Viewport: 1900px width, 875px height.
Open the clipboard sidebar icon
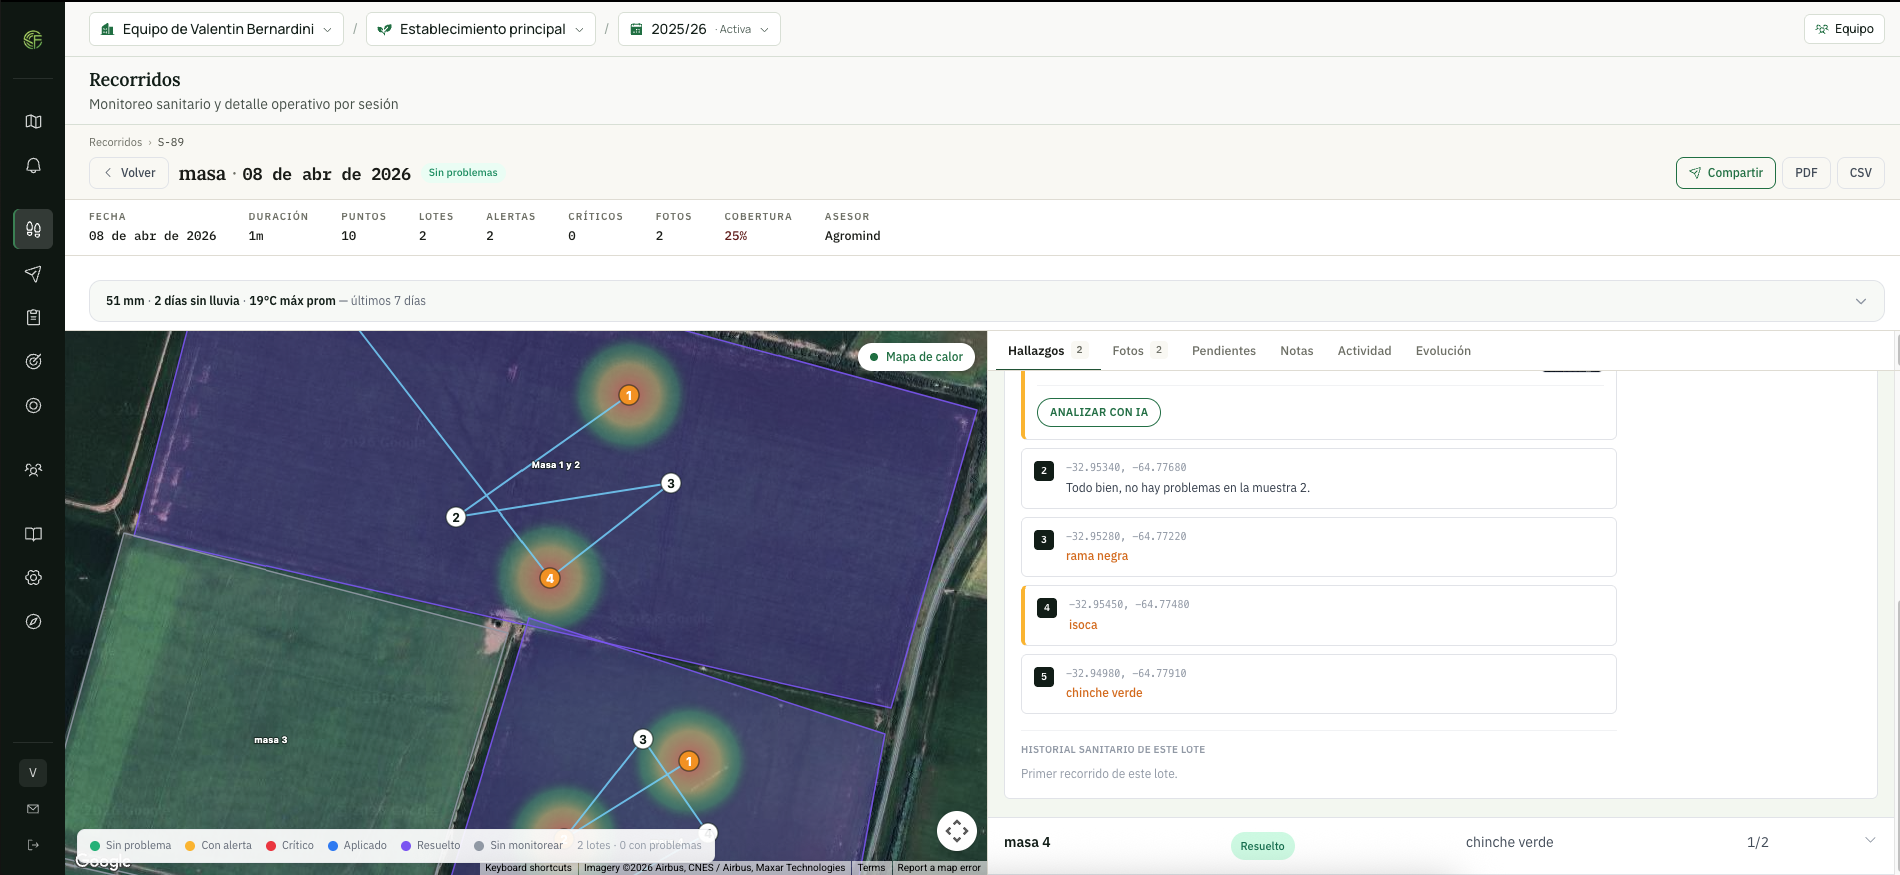pos(33,318)
